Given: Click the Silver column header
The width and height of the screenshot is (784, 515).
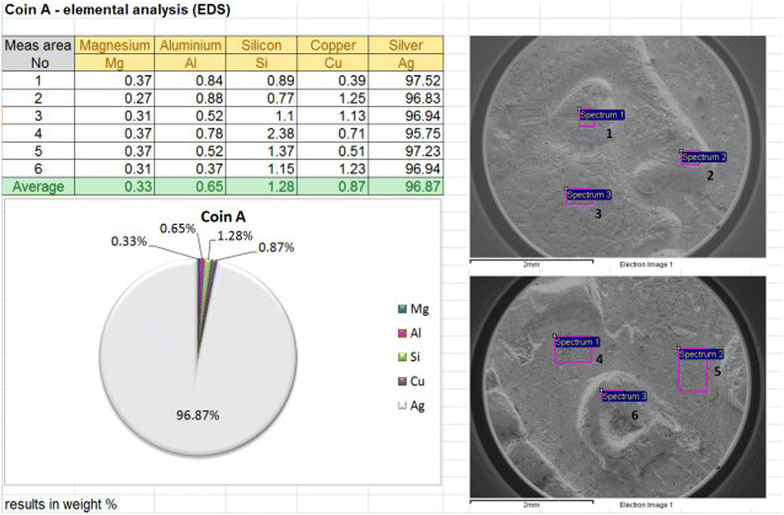Looking at the screenshot, I should (x=406, y=45).
